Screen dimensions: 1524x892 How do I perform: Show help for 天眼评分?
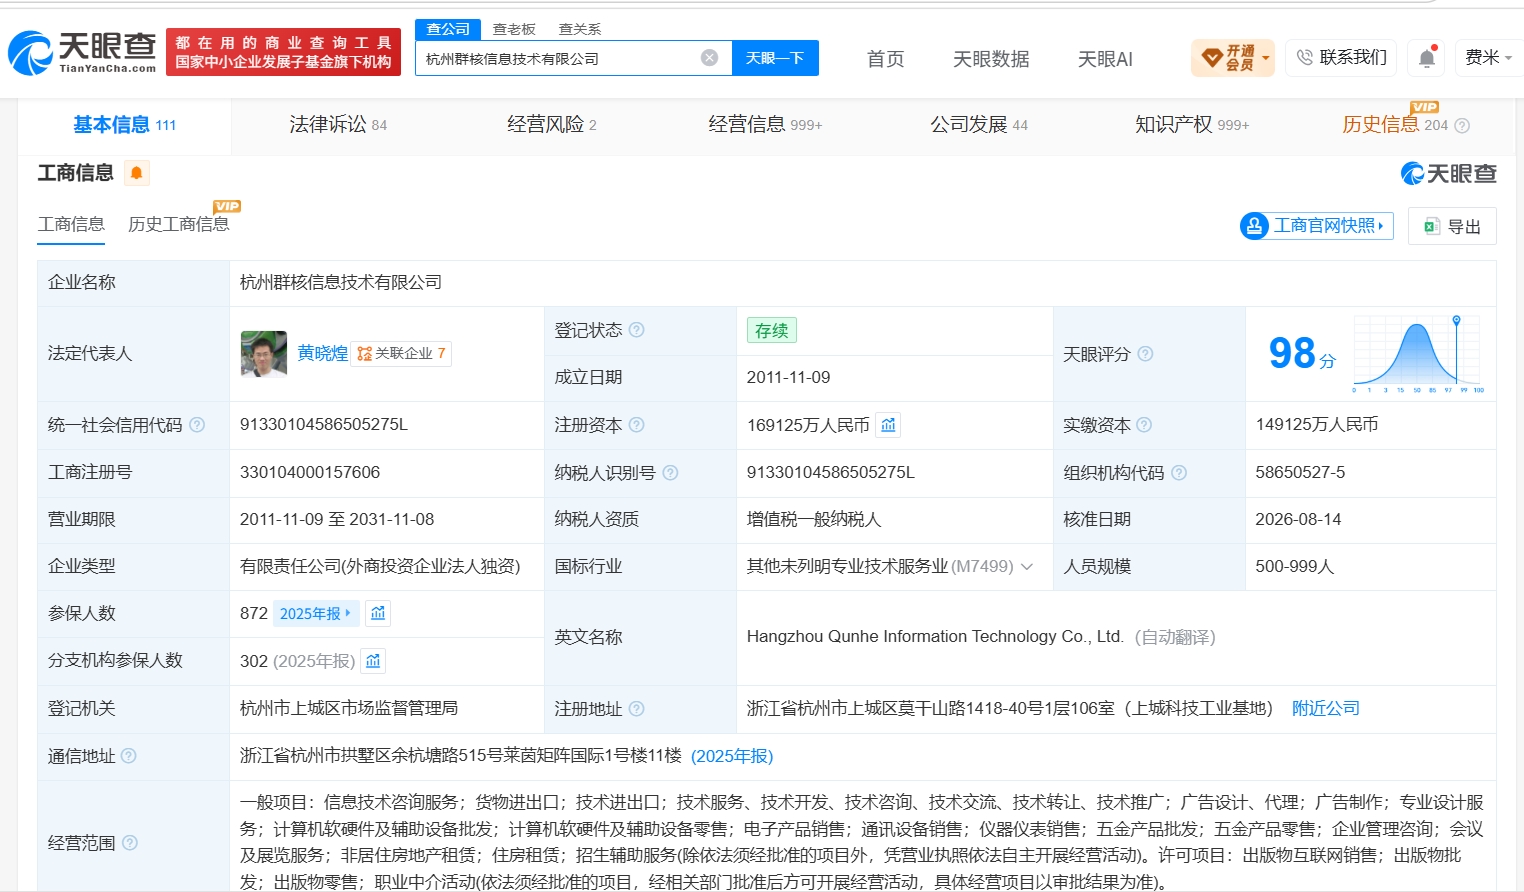pyautogui.click(x=1145, y=354)
